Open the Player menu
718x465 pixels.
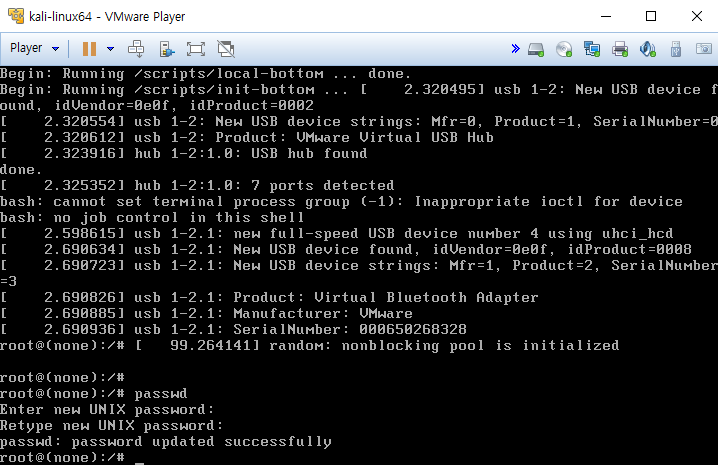pos(26,48)
